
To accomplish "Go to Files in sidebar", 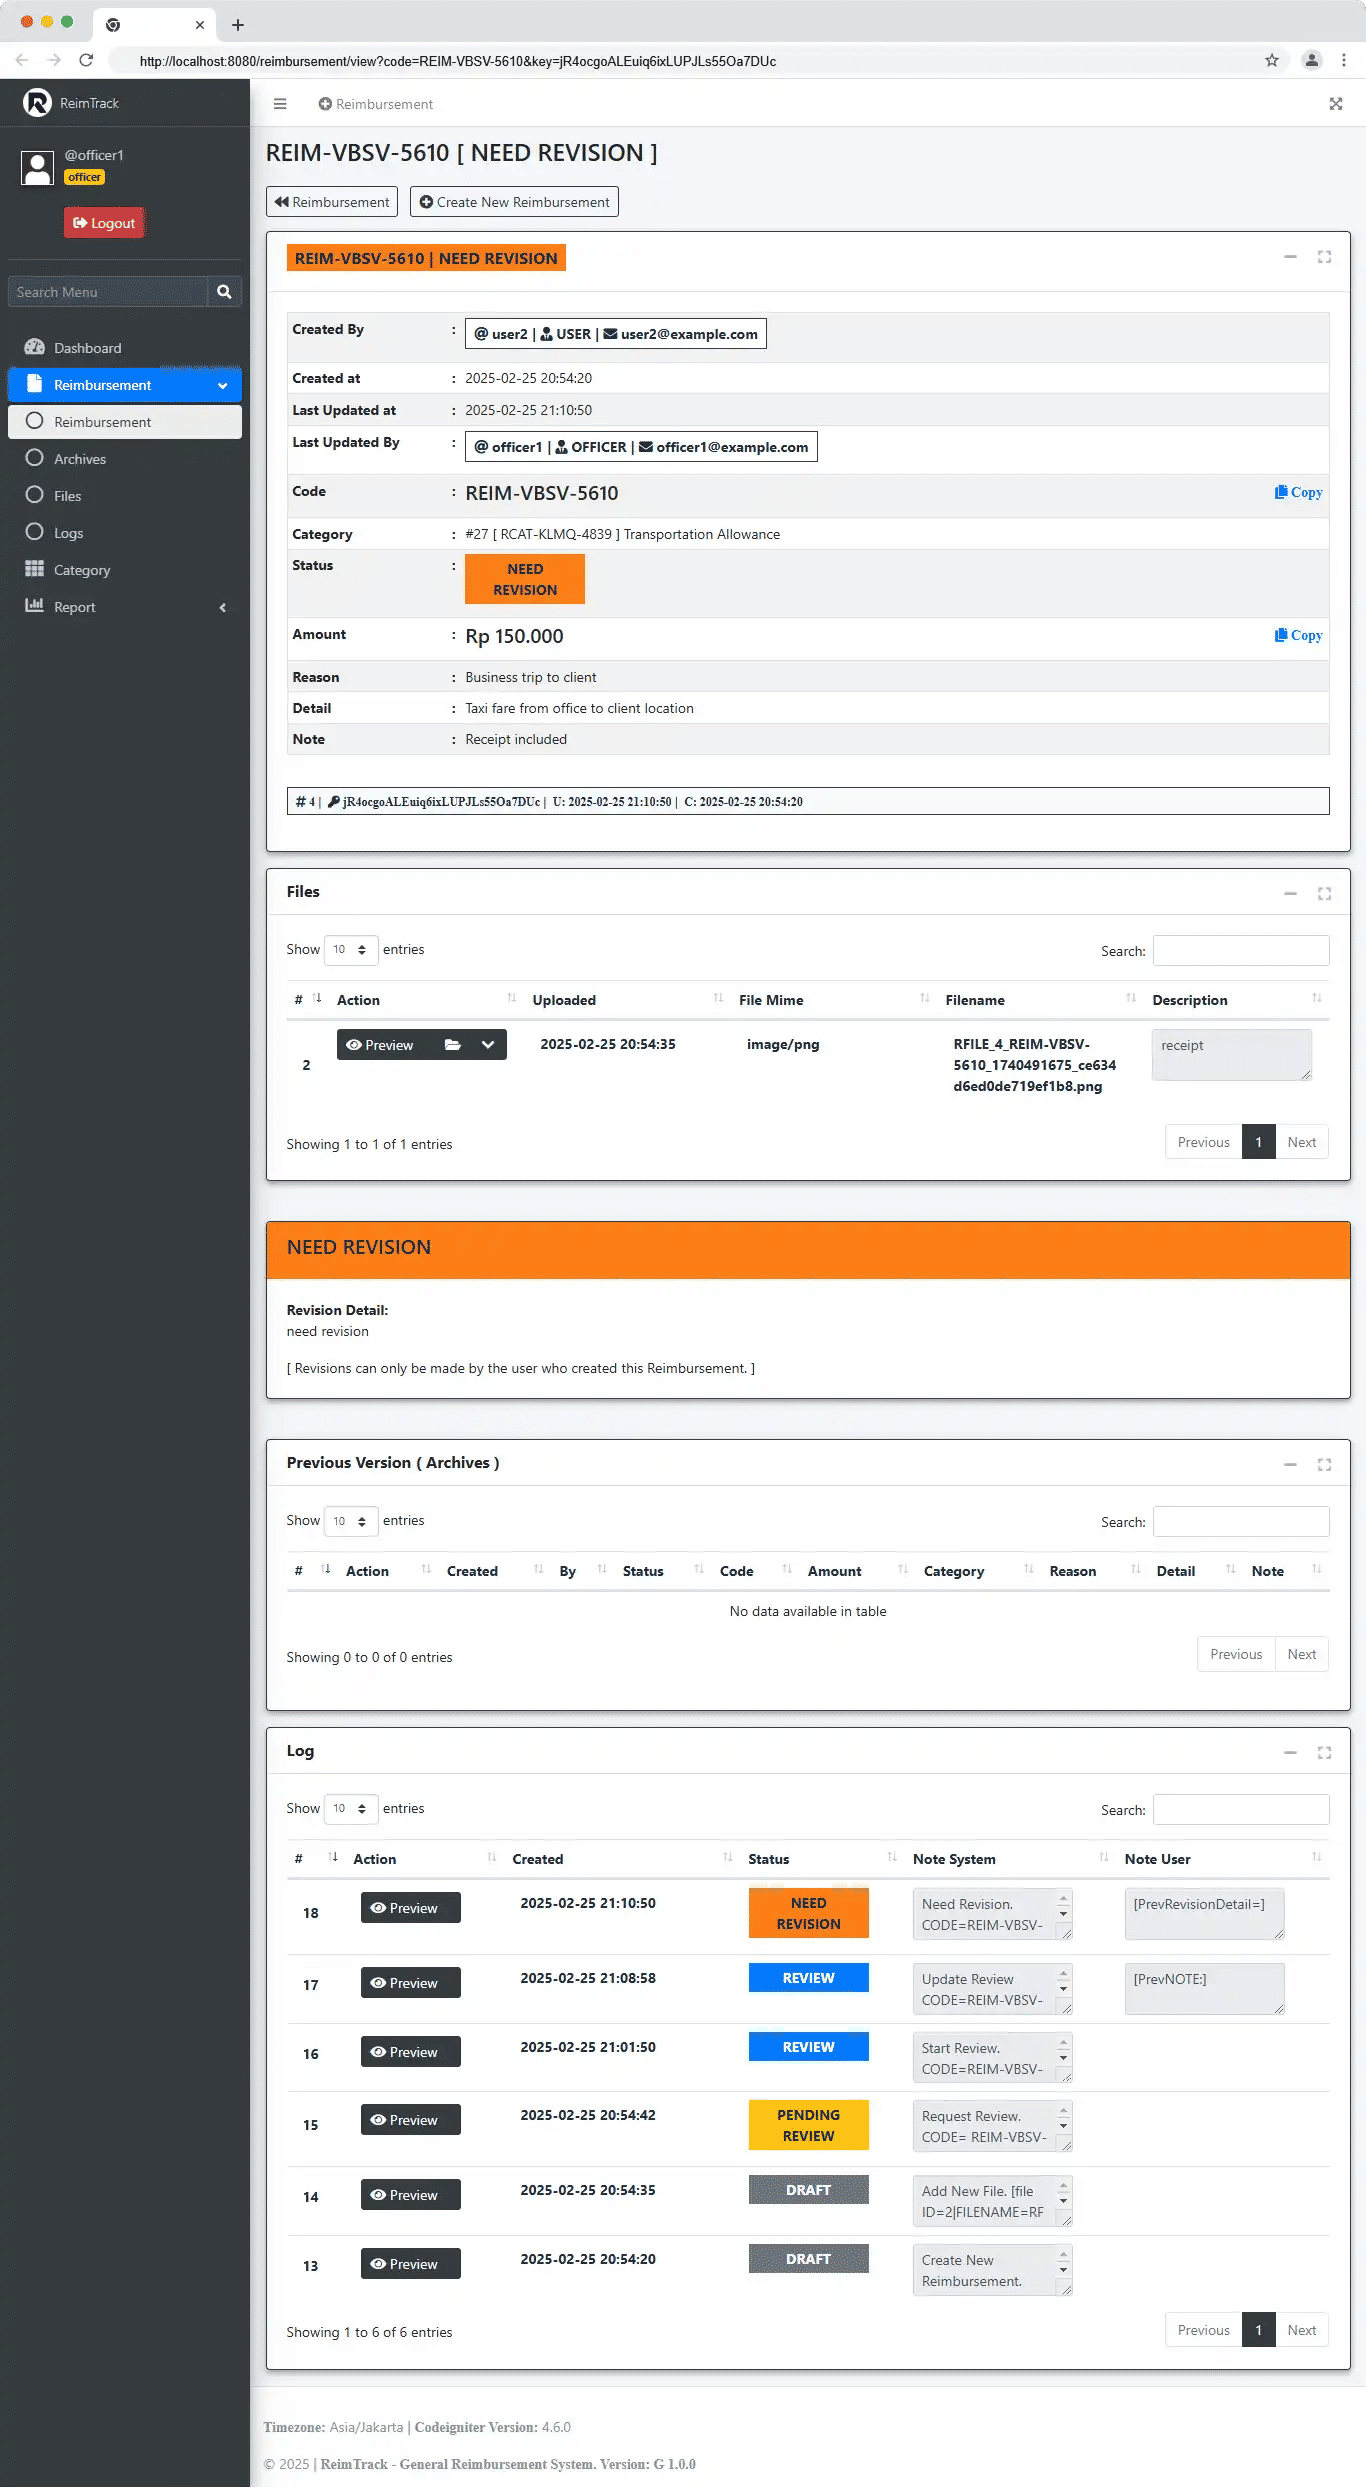I will point(125,496).
